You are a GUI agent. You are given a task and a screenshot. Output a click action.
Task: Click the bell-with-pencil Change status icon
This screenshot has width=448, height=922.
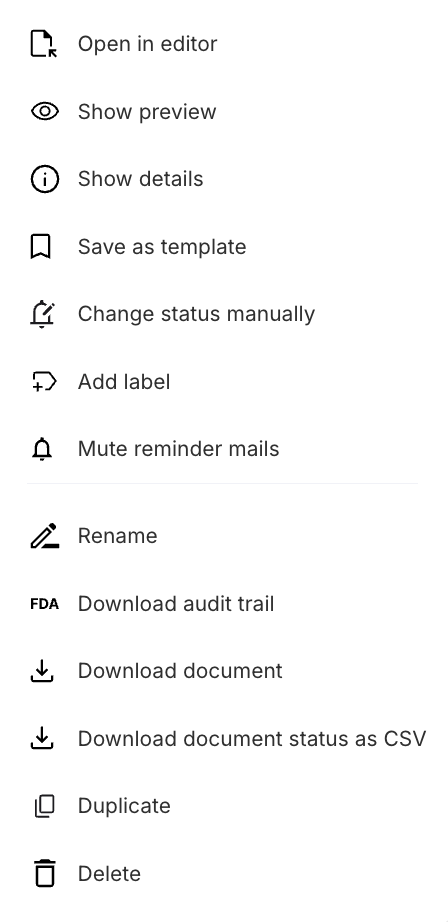click(42, 314)
